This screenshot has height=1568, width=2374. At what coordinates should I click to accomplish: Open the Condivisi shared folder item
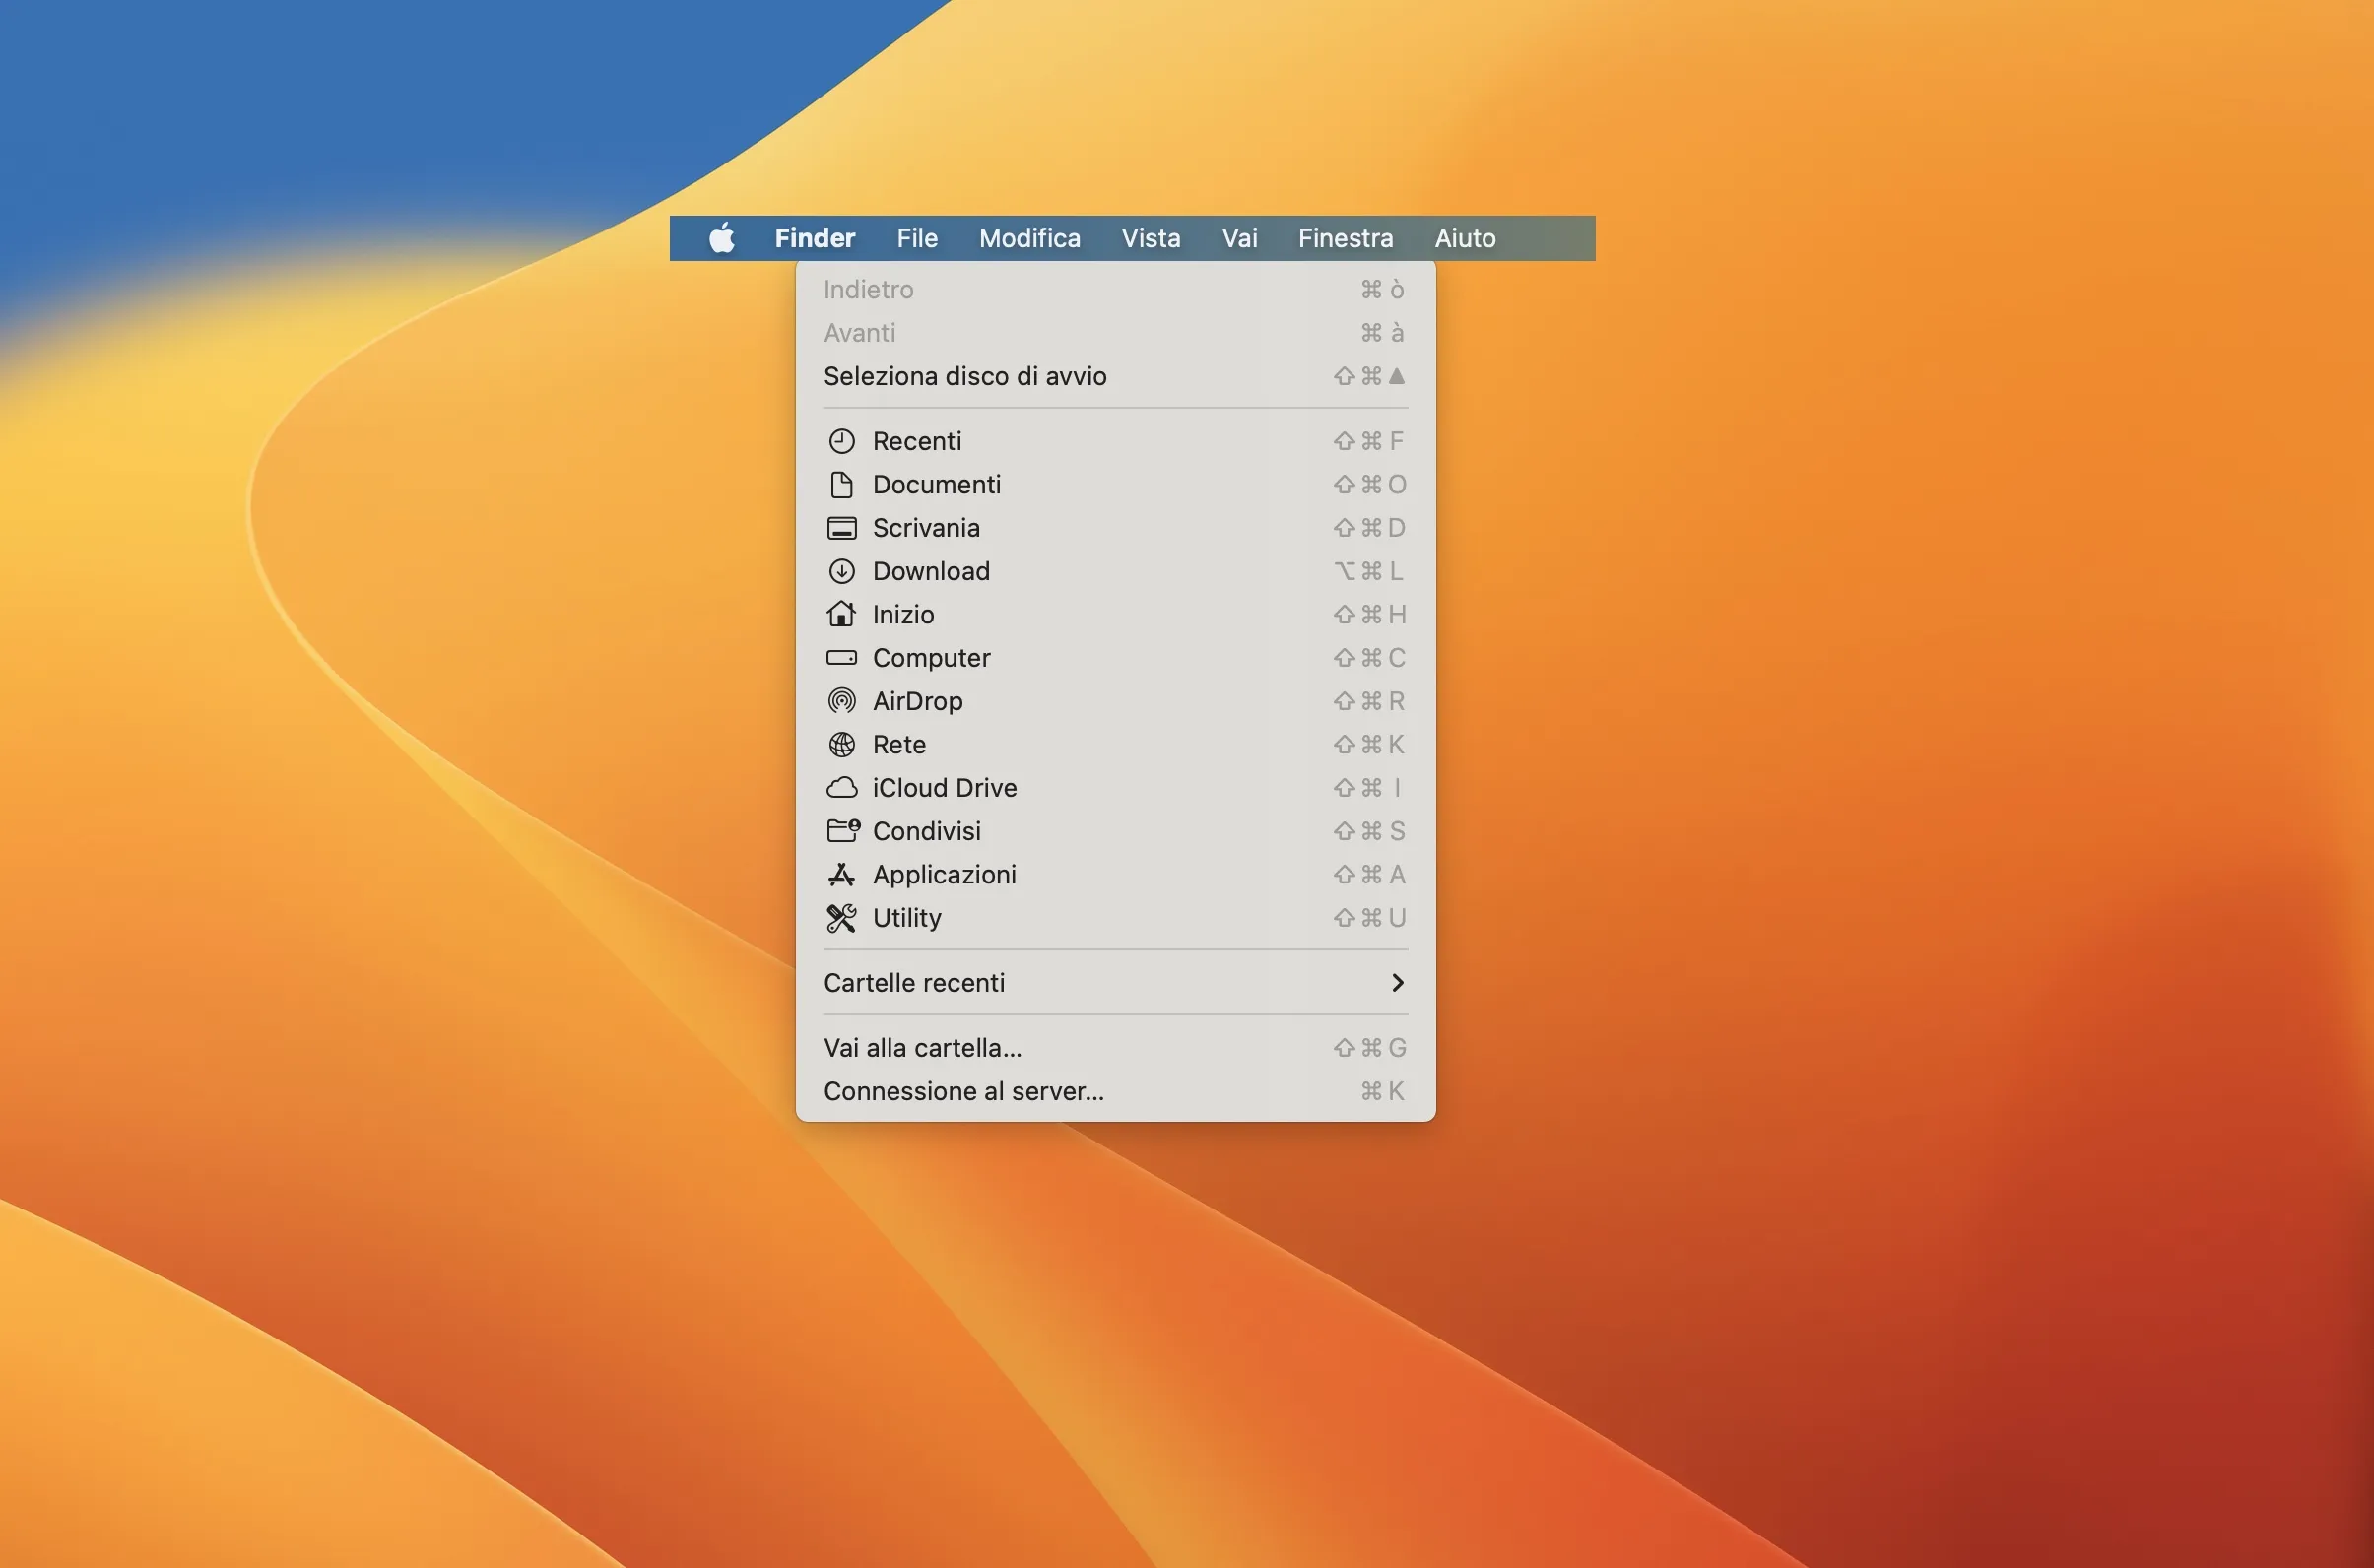[x=926, y=831]
